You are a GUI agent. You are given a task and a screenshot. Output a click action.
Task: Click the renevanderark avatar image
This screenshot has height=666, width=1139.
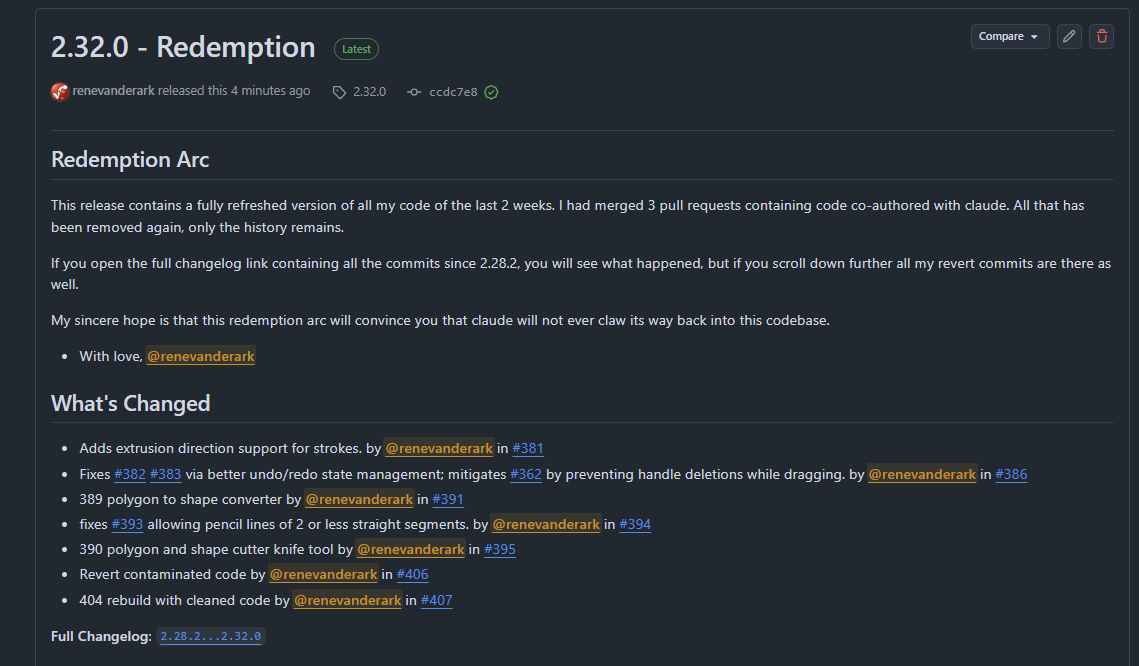pyautogui.click(x=60, y=92)
